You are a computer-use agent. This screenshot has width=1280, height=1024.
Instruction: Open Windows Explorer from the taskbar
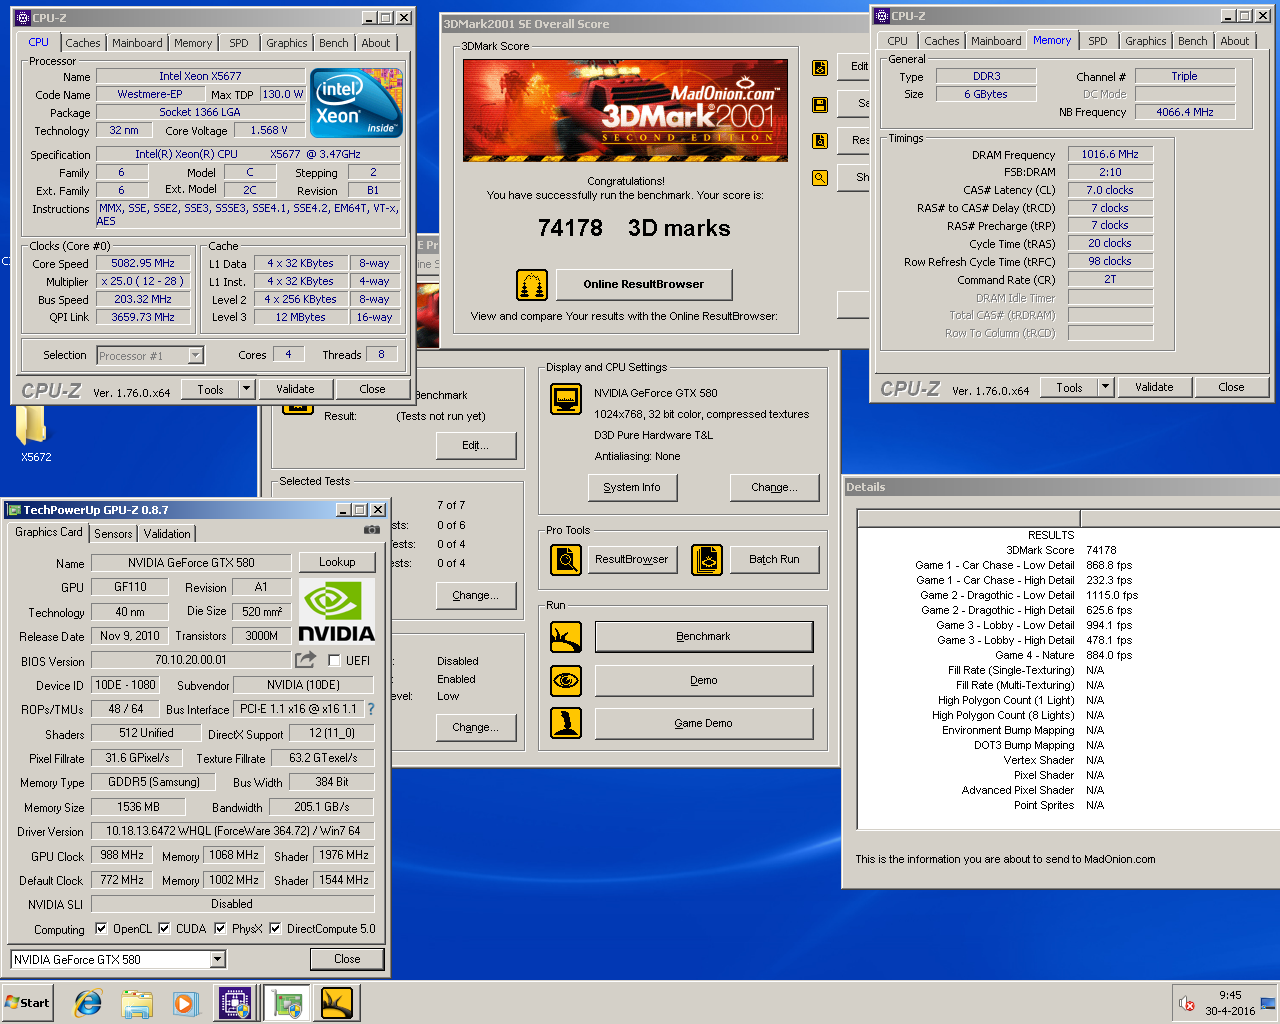(137, 1003)
